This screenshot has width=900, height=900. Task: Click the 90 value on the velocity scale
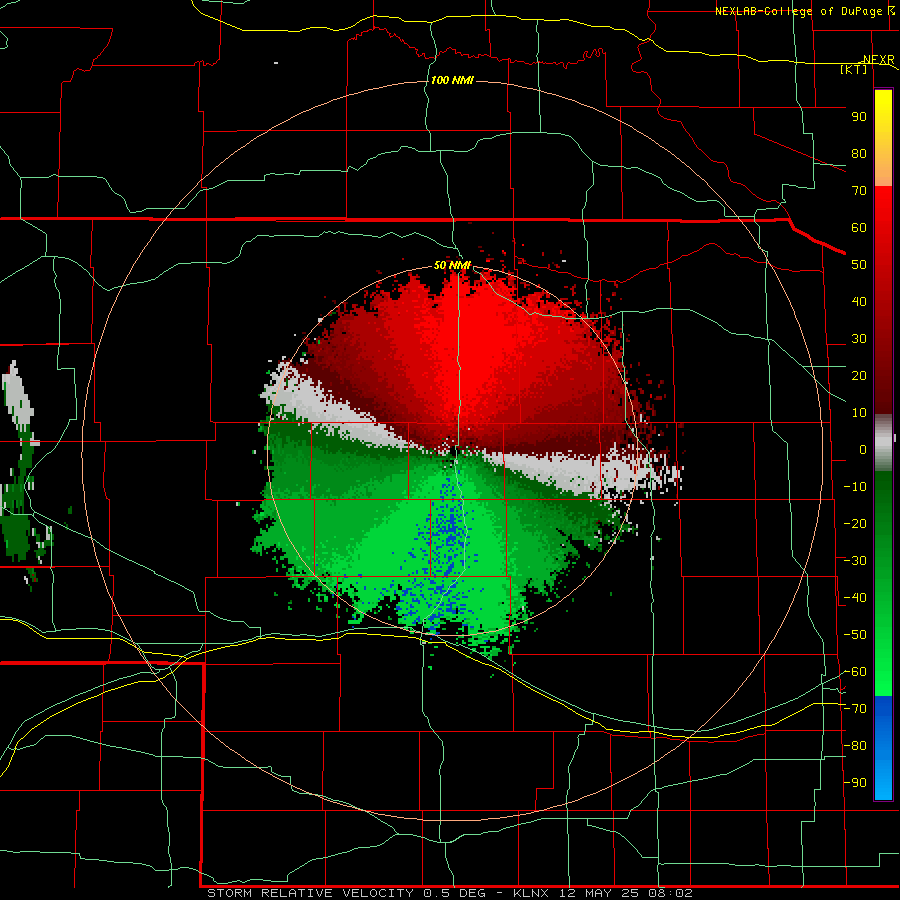point(859,117)
